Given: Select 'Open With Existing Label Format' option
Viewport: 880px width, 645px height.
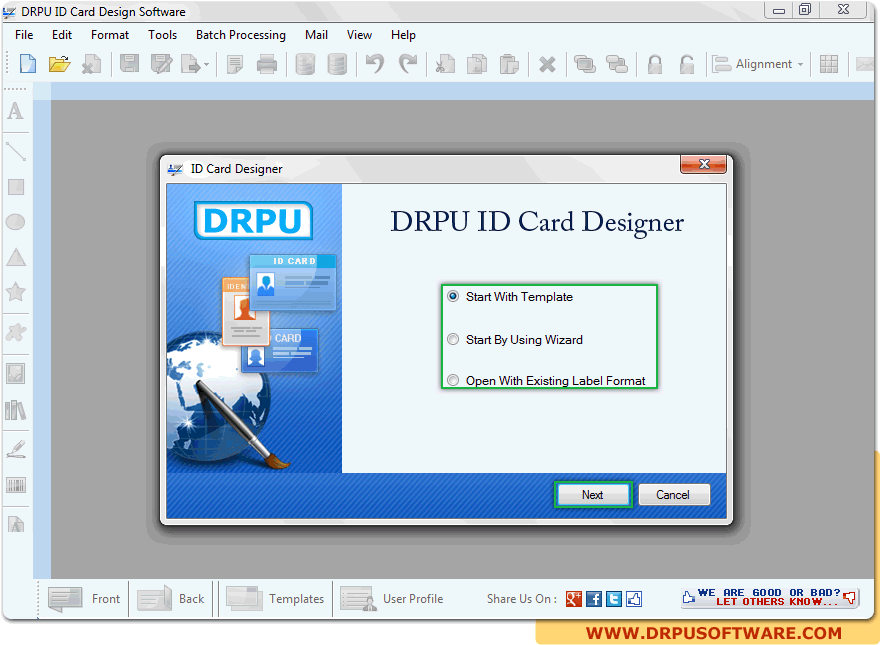Looking at the screenshot, I should coord(546,381).
